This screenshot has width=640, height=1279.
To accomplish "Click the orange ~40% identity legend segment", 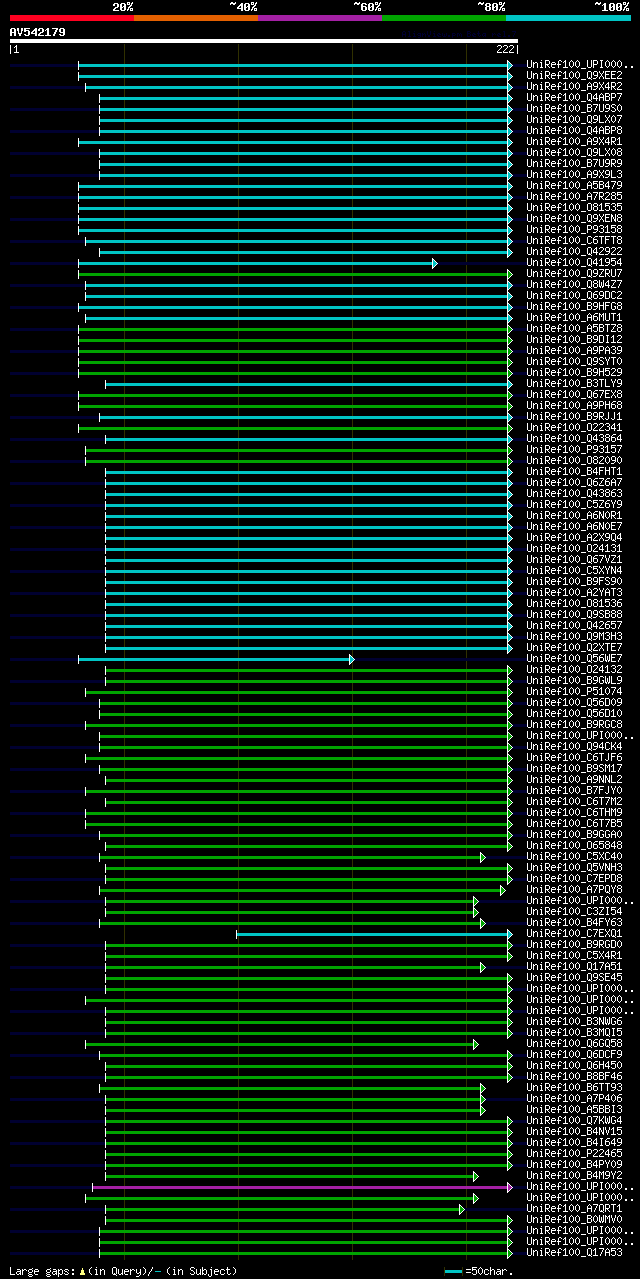I will coord(196,17).
